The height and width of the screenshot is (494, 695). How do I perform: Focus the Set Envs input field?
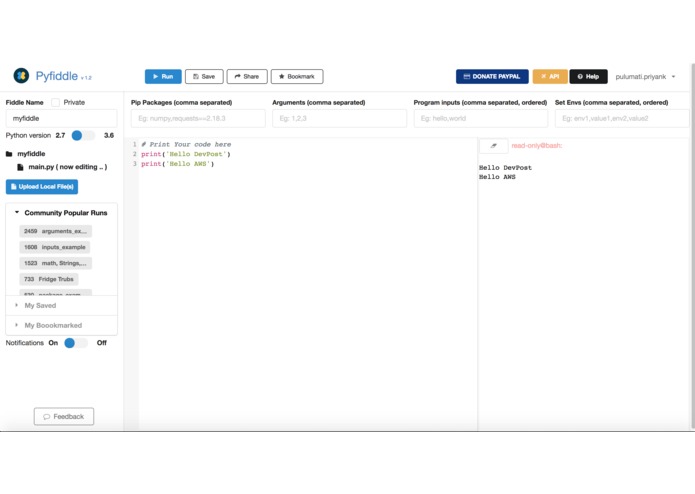pos(622,118)
